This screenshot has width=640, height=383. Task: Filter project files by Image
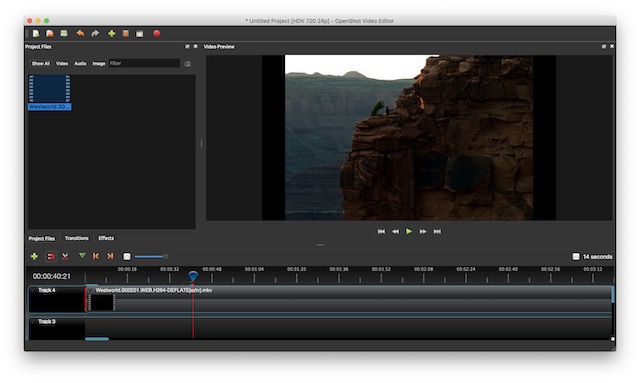click(99, 64)
